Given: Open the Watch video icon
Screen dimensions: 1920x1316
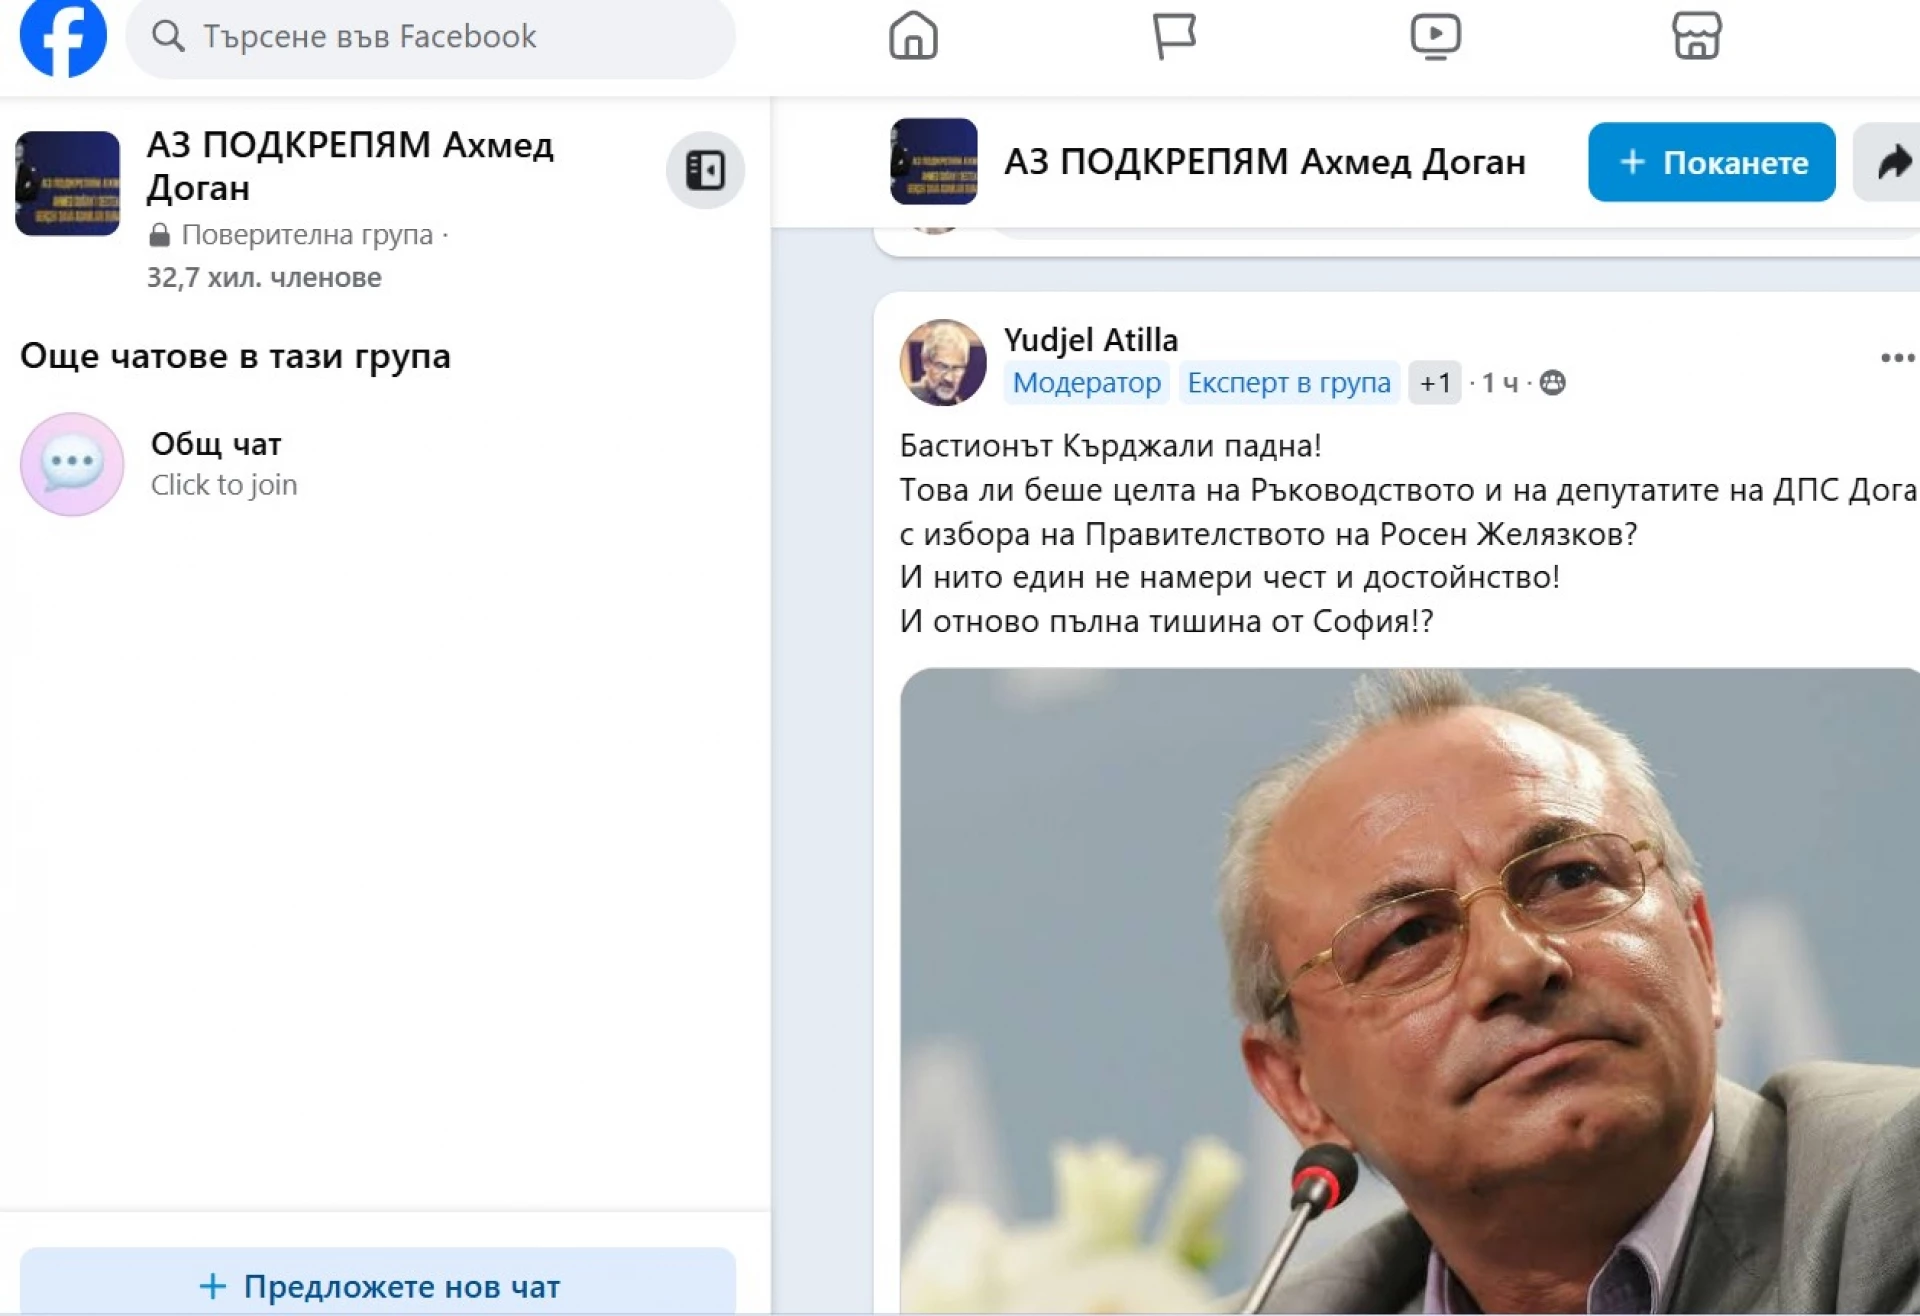Looking at the screenshot, I should pyautogui.click(x=1435, y=36).
